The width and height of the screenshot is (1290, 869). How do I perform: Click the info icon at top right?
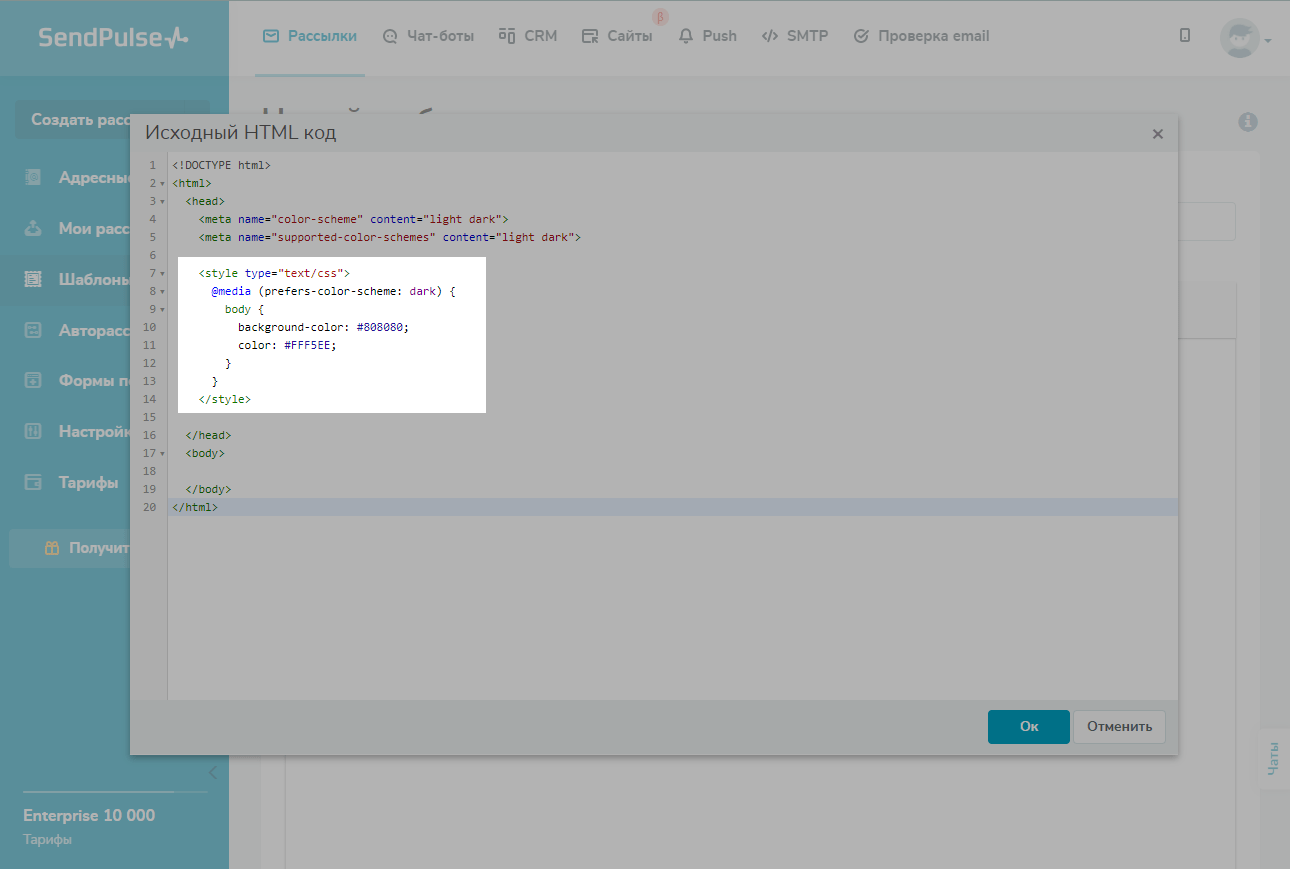tap(1247, 122)
